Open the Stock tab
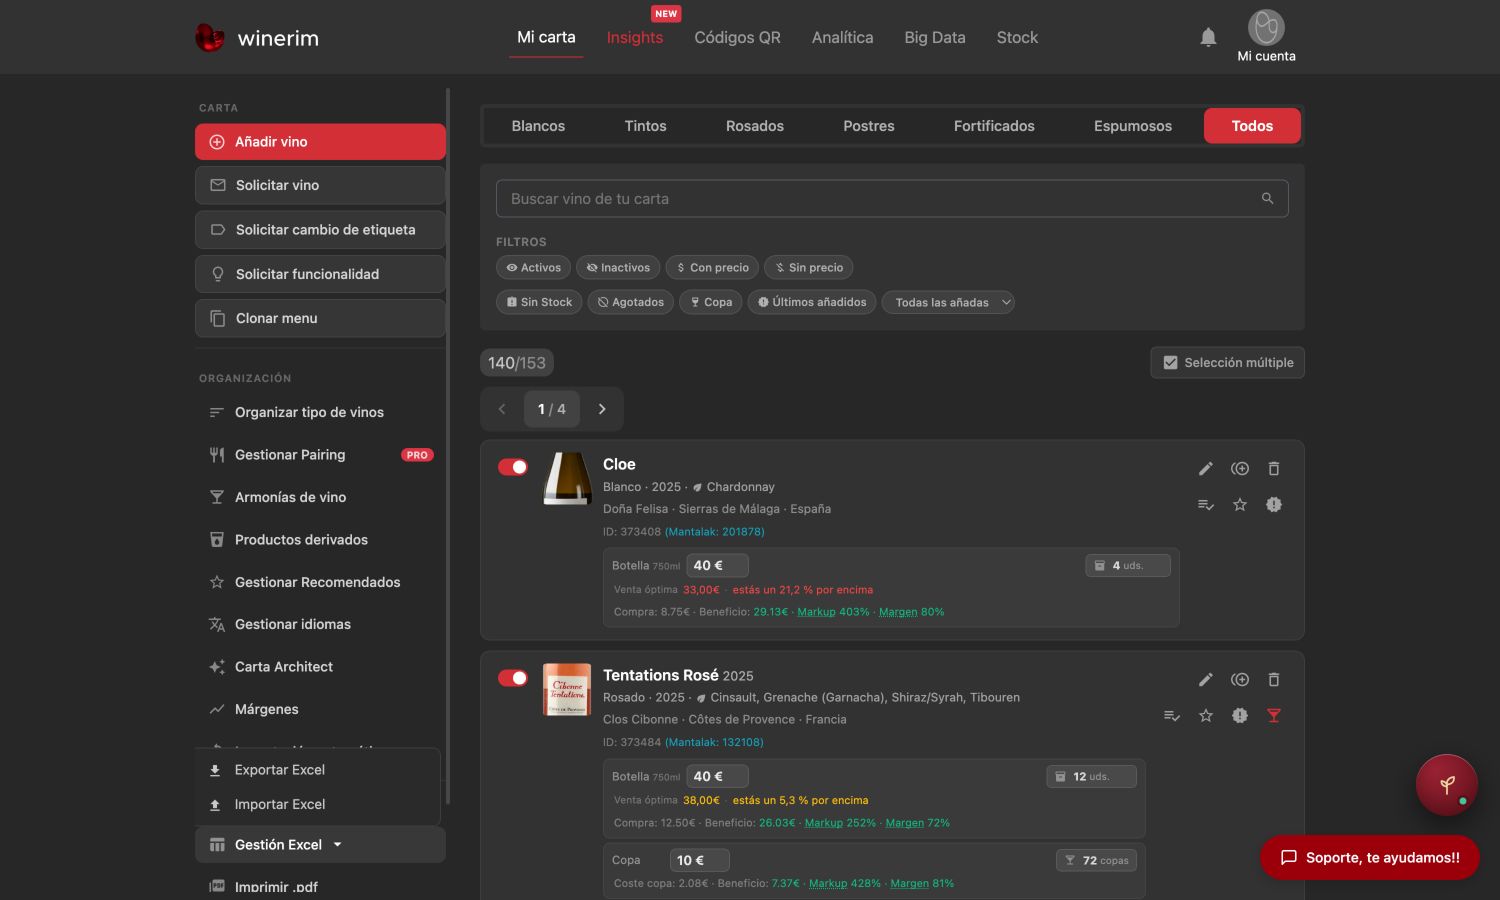Viewport: 1500px width, 900px height. click(1017, 37)
